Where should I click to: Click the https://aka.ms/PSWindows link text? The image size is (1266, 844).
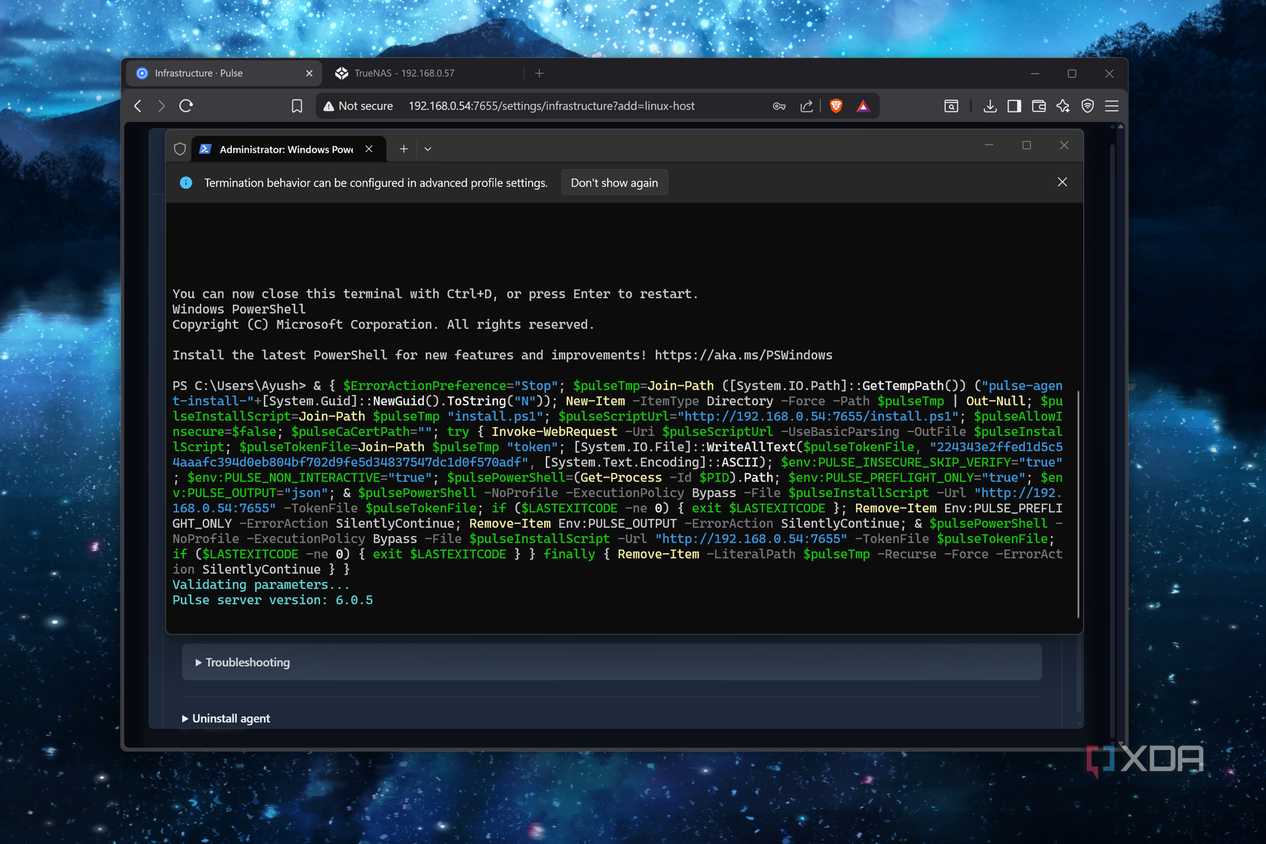(x=744, y=355)
